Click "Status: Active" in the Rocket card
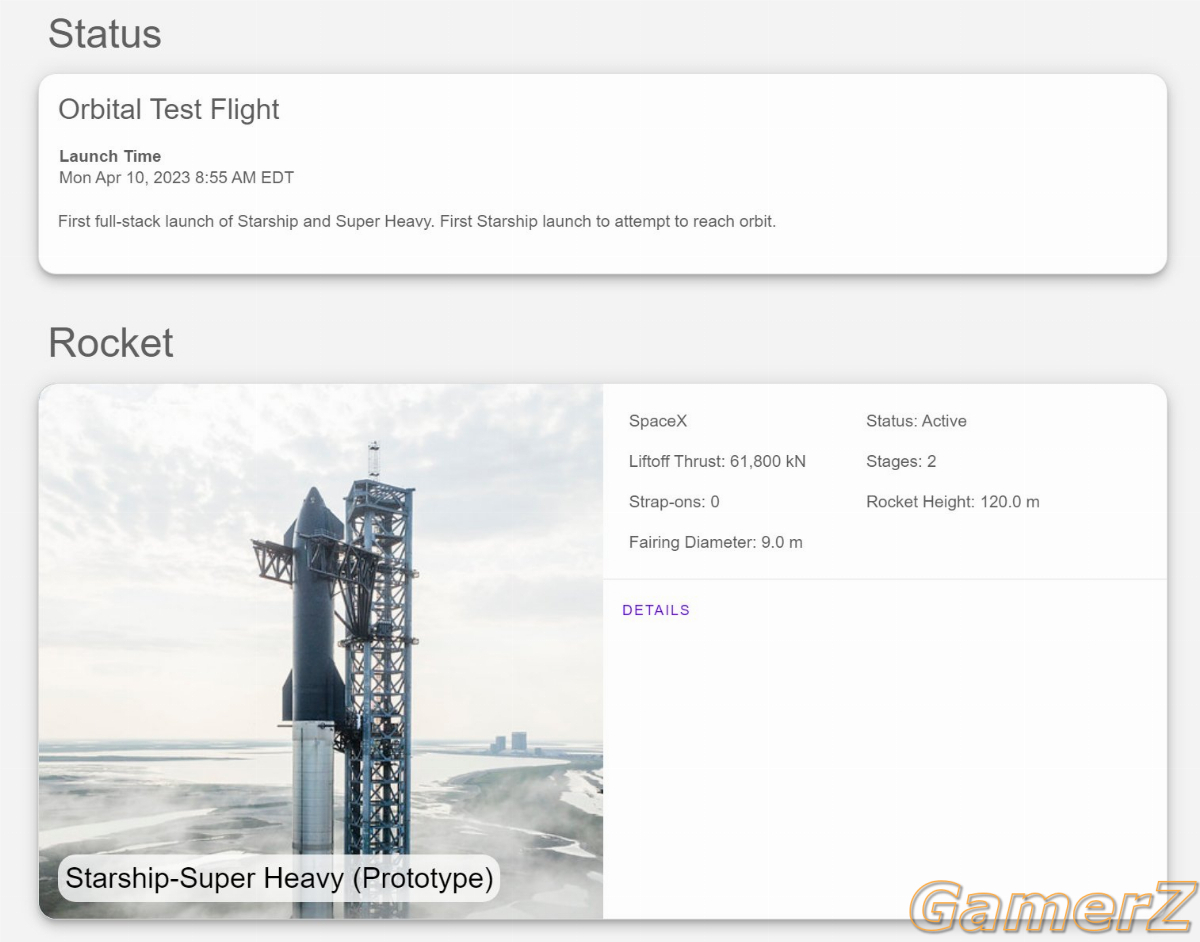 click(x=916, y=421)
